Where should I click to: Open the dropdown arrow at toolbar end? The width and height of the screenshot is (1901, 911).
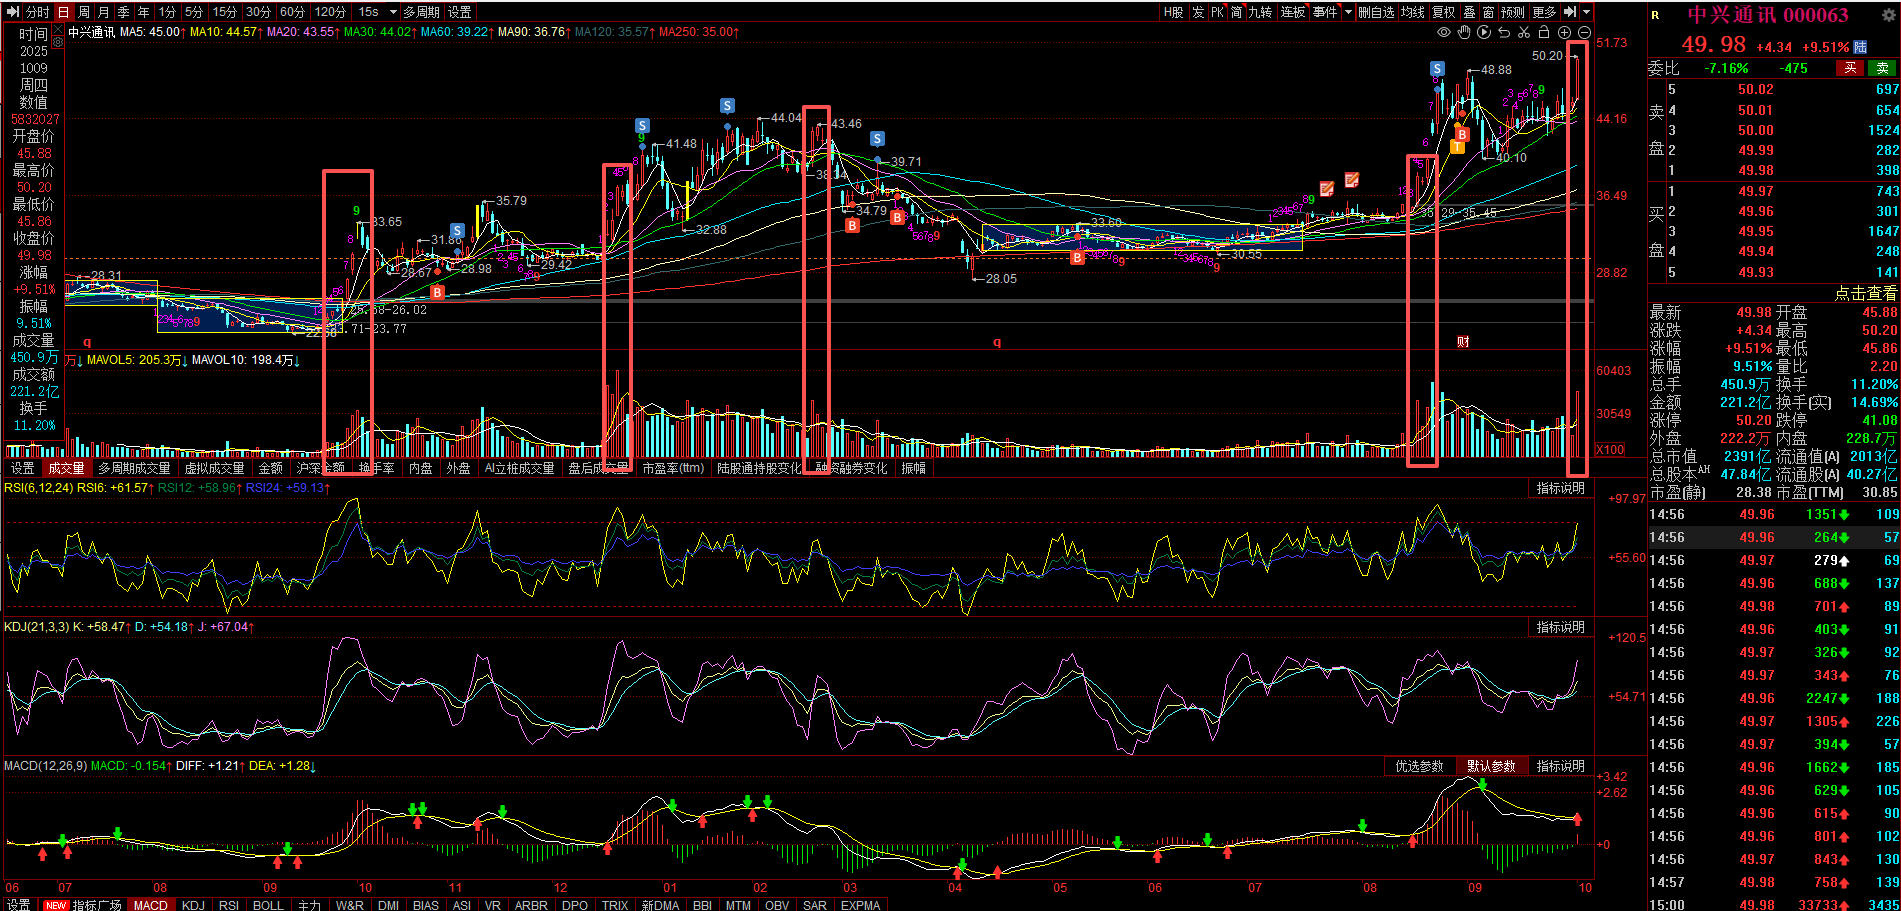(1587, 12)
